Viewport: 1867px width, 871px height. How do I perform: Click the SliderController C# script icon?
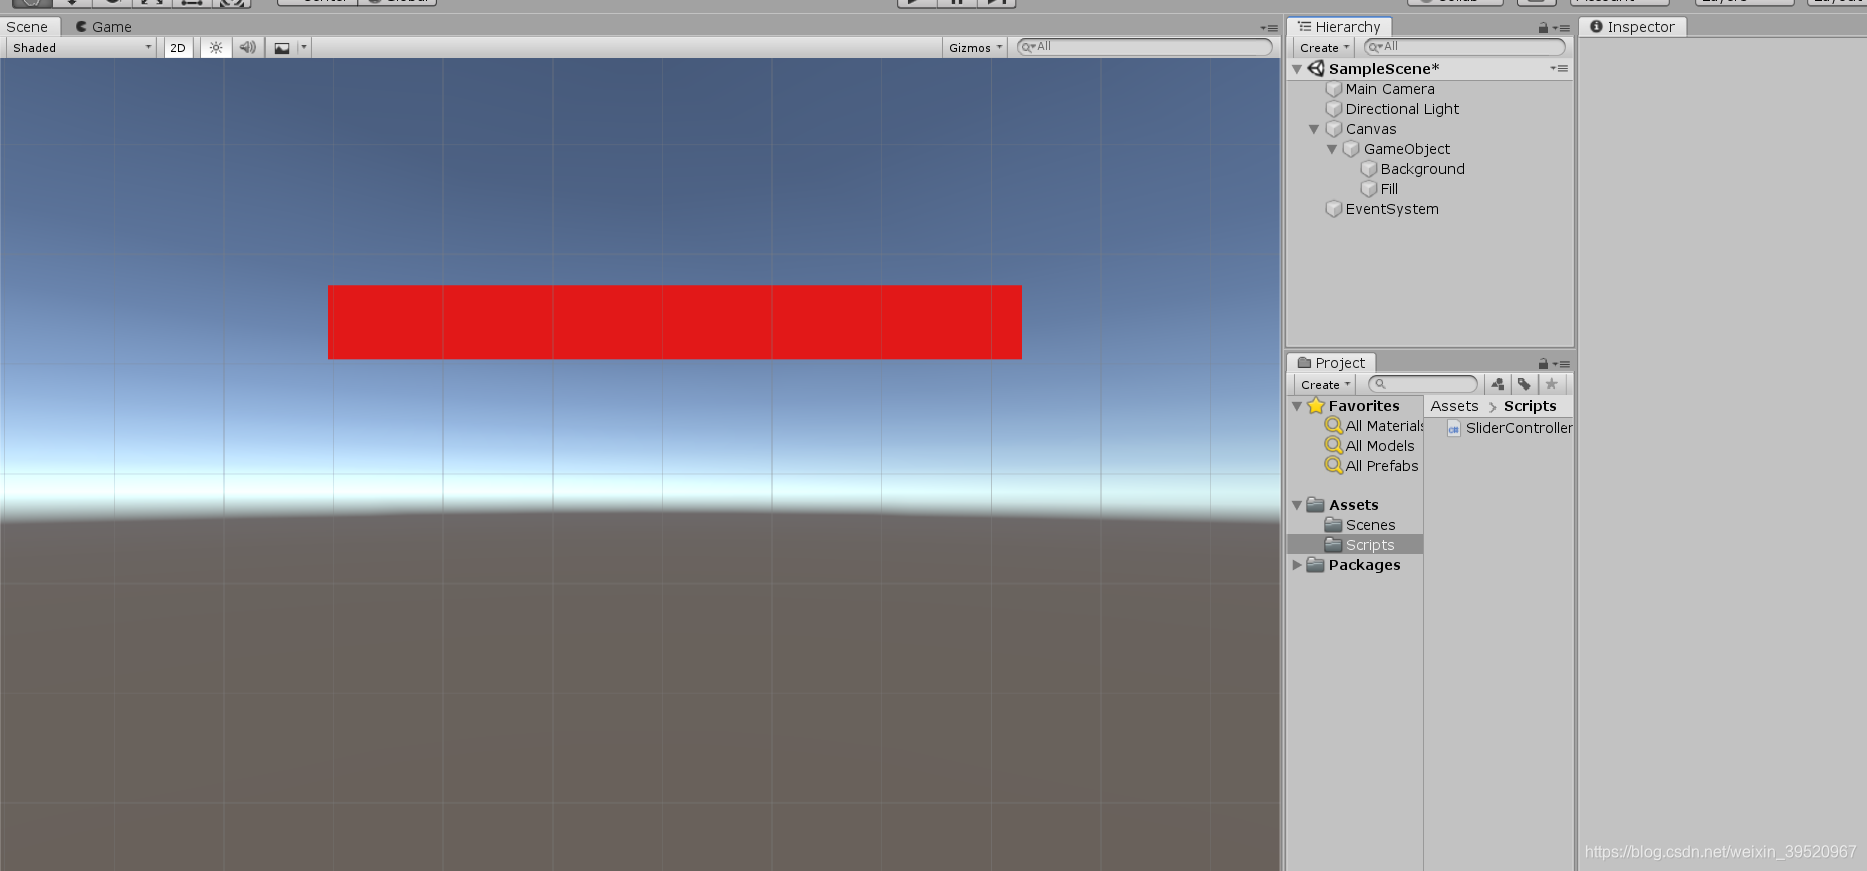(x=1454, y=428)
